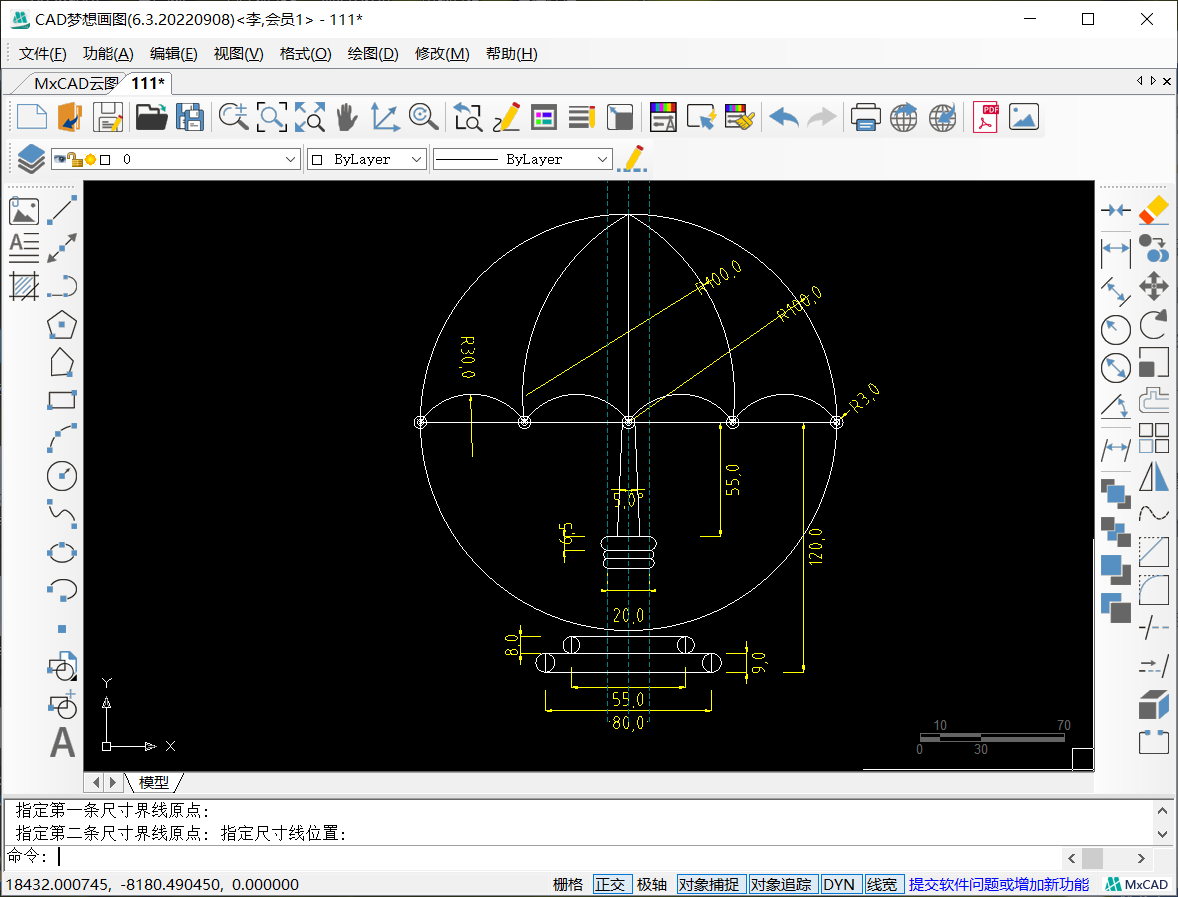Screen dimensions: 1178x897
Task: Select the Zoom window magnifier tool
Action: tap(272, 118)
